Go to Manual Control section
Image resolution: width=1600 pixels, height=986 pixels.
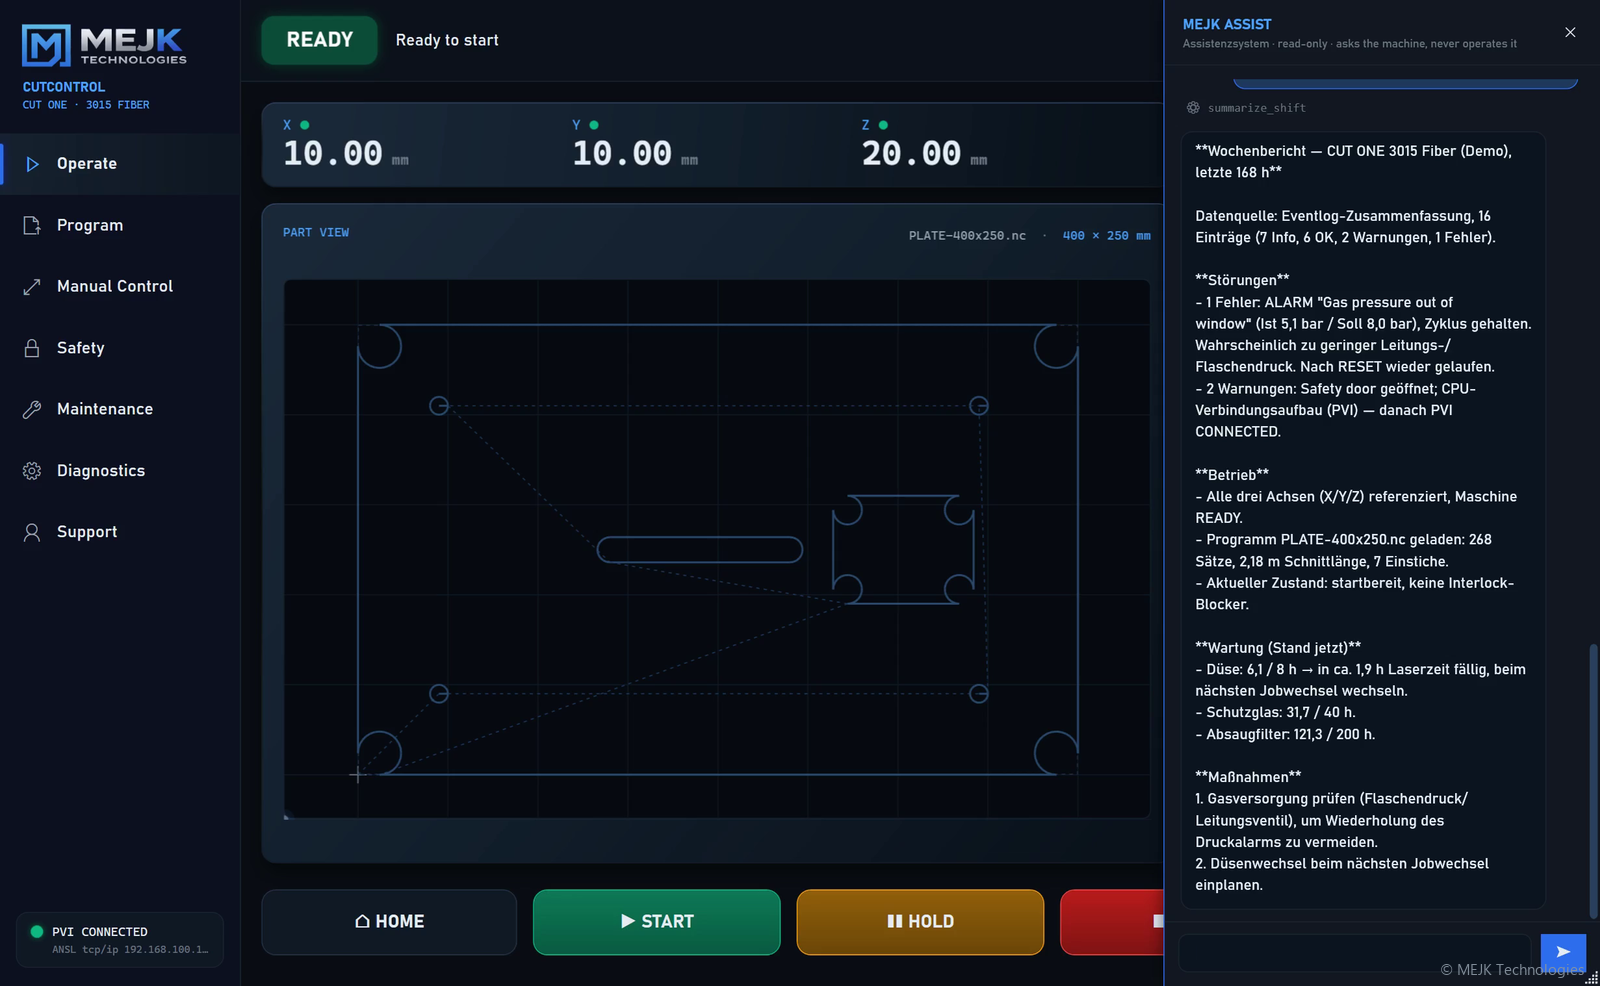tap(120, 287)
